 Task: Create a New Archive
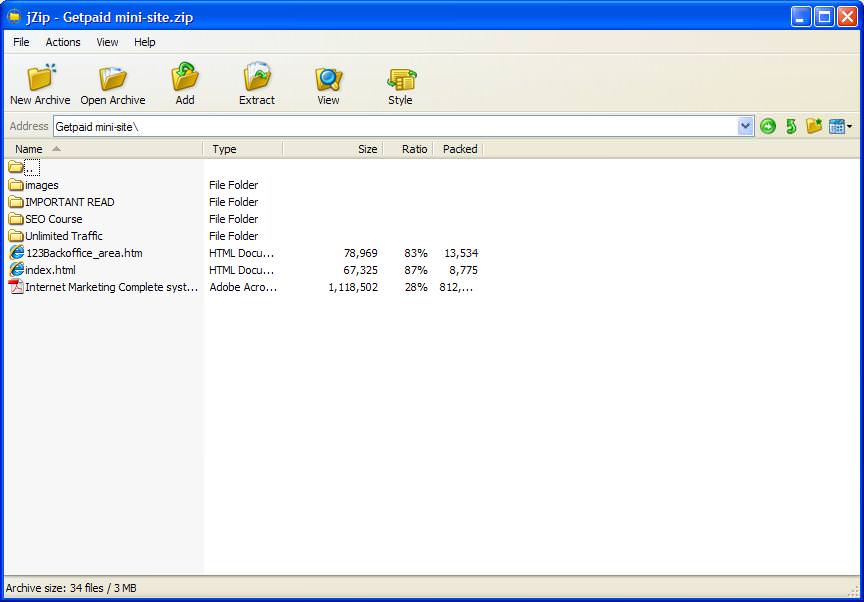pos(39,83)
